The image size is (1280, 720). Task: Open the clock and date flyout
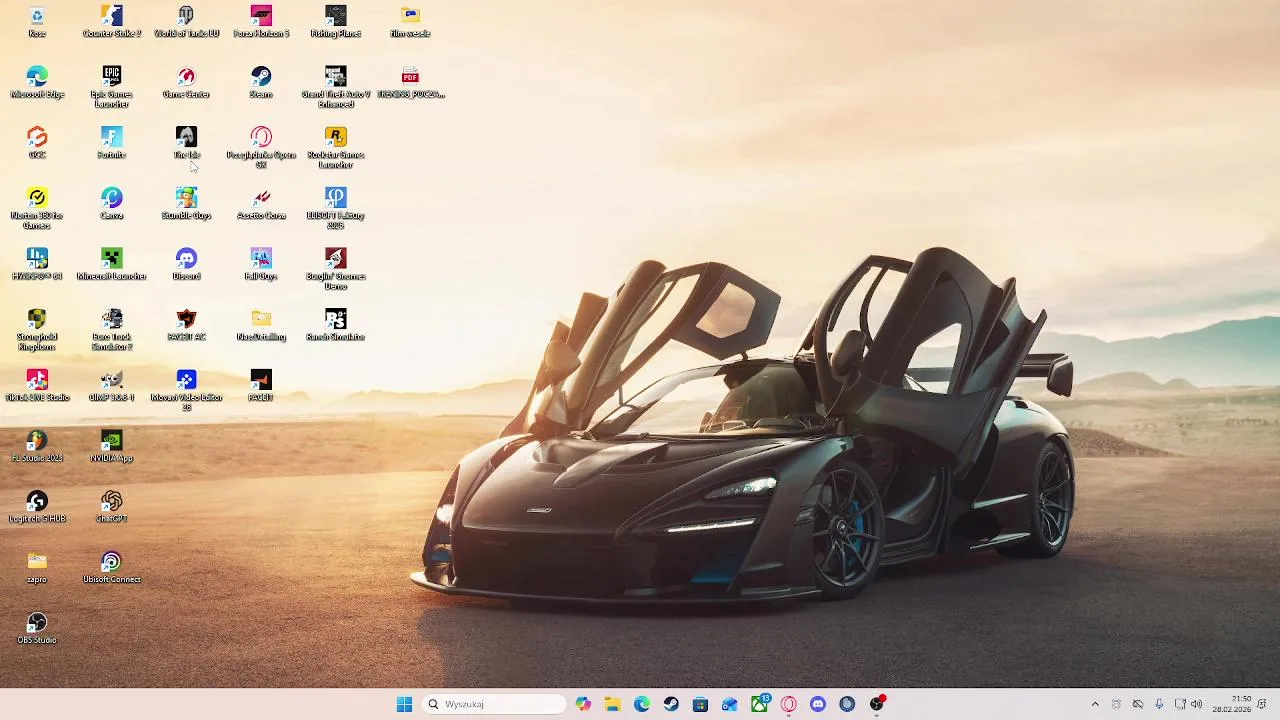click(x=1232, y=704)
